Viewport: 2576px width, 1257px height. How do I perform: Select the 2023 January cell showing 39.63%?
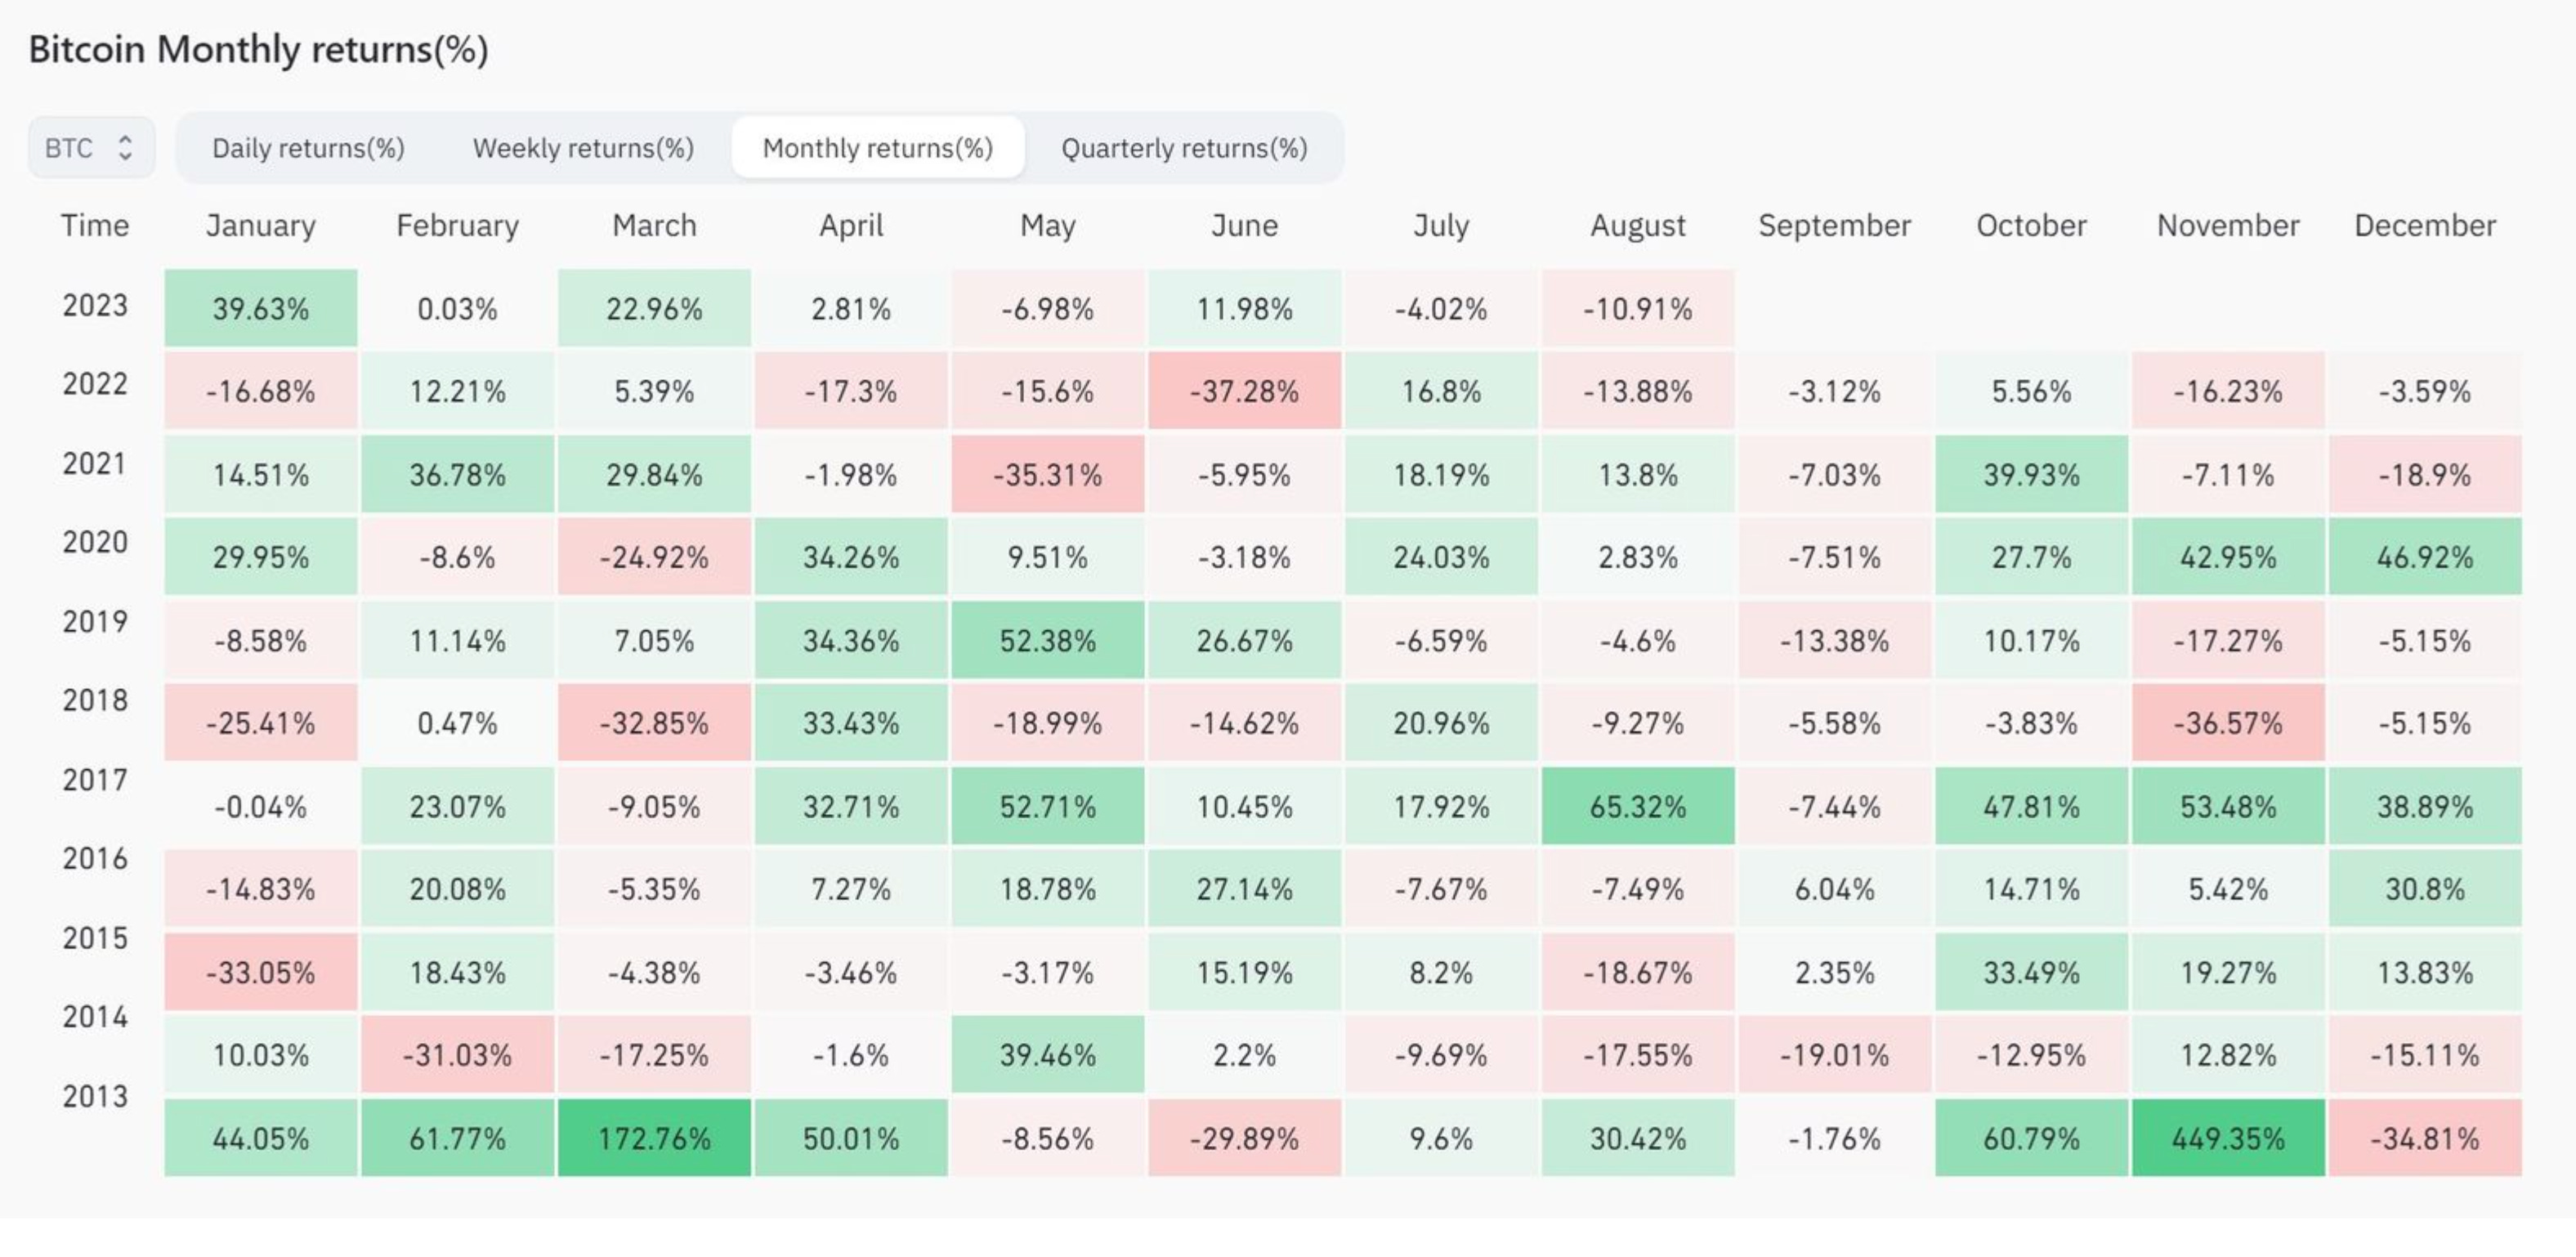point(260,309)
